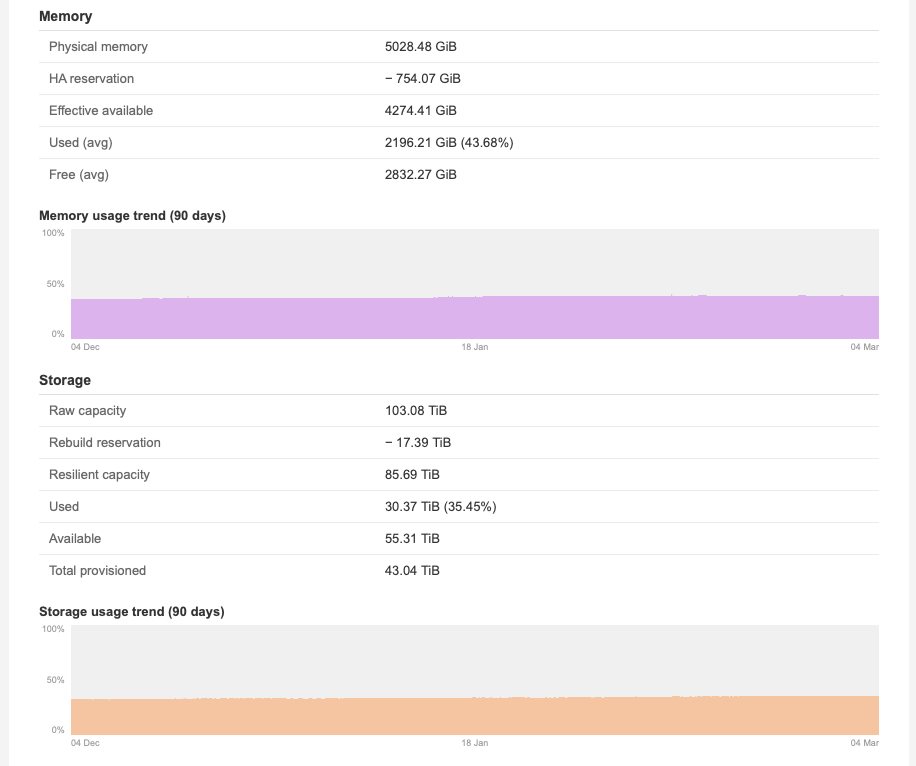Image resolution: width=916 pixels, height=766 pixels.
Task: Click the 18 Jan marker on memory chart
Action: (x=475, y=347)
